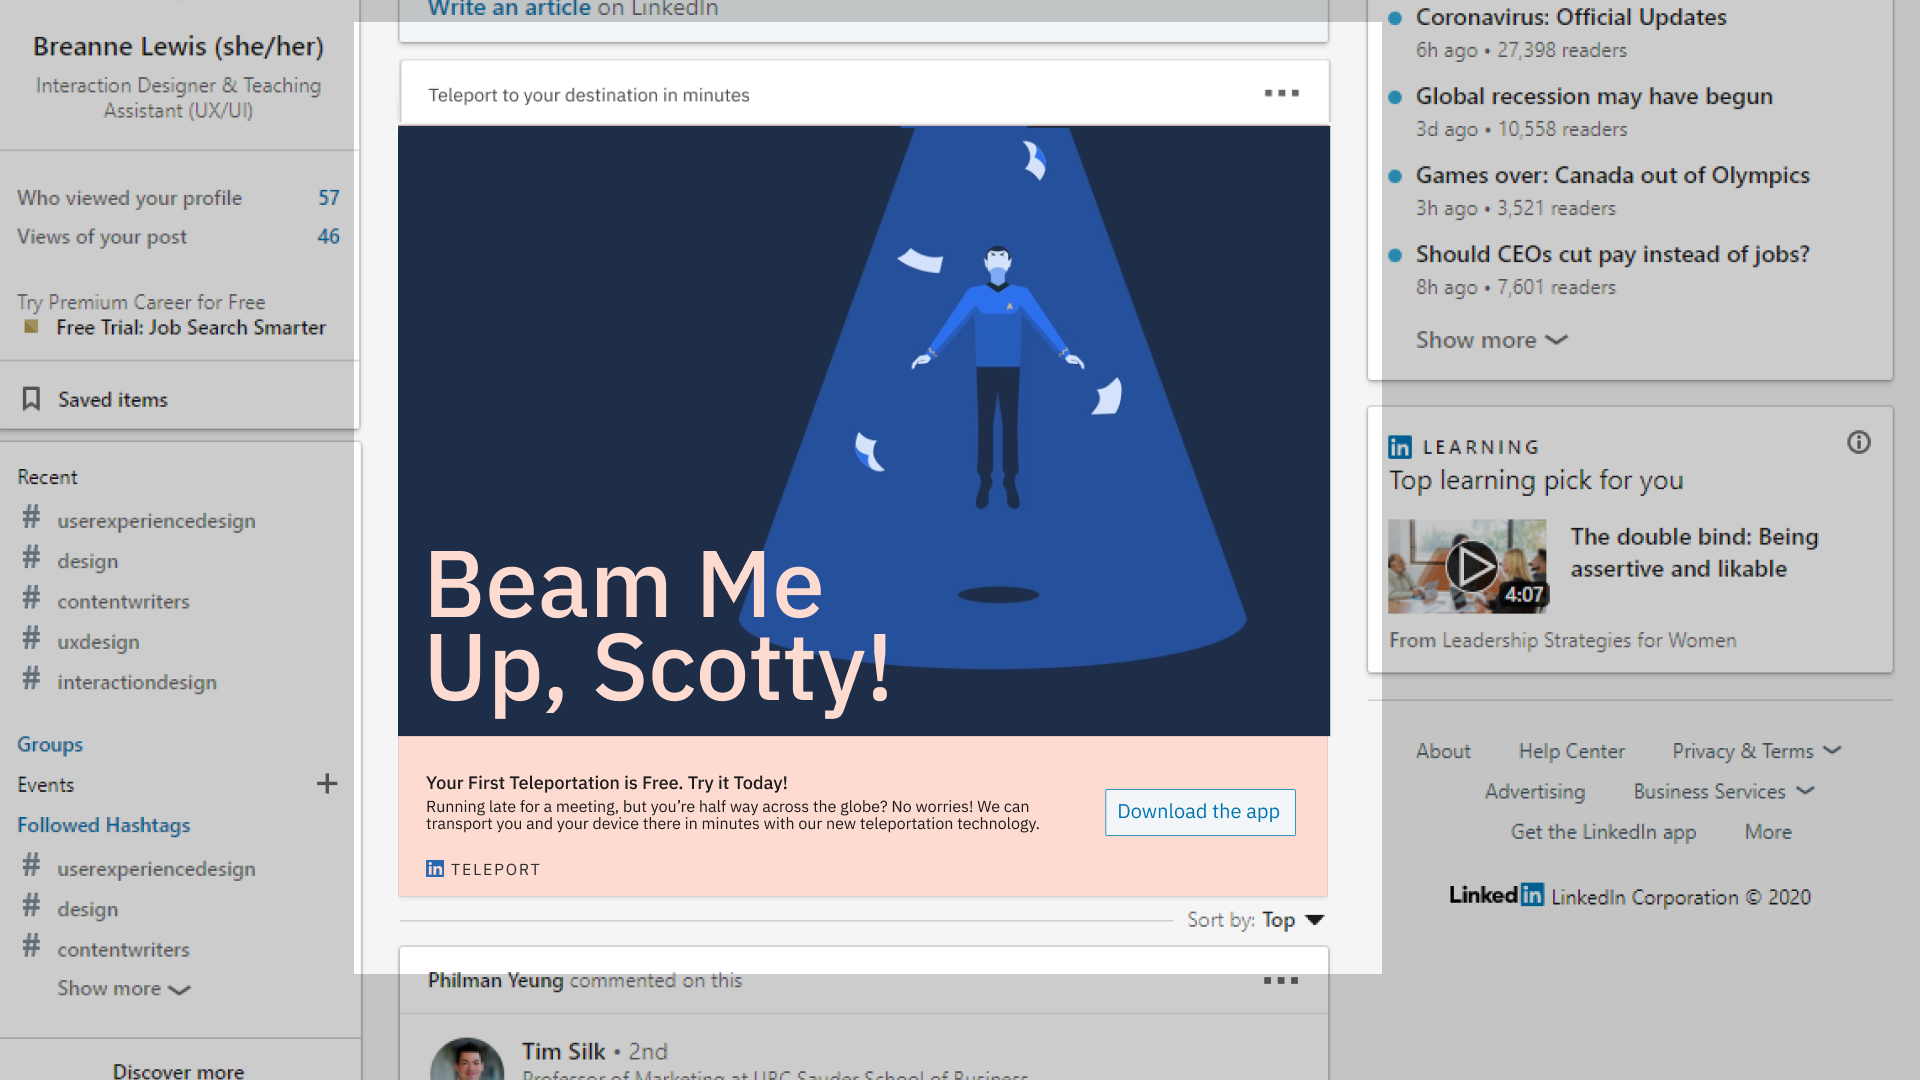Open the Philman Yeung post options menu
Viewport: 1920px width, 1080px height.
[x=1280, y=981]
